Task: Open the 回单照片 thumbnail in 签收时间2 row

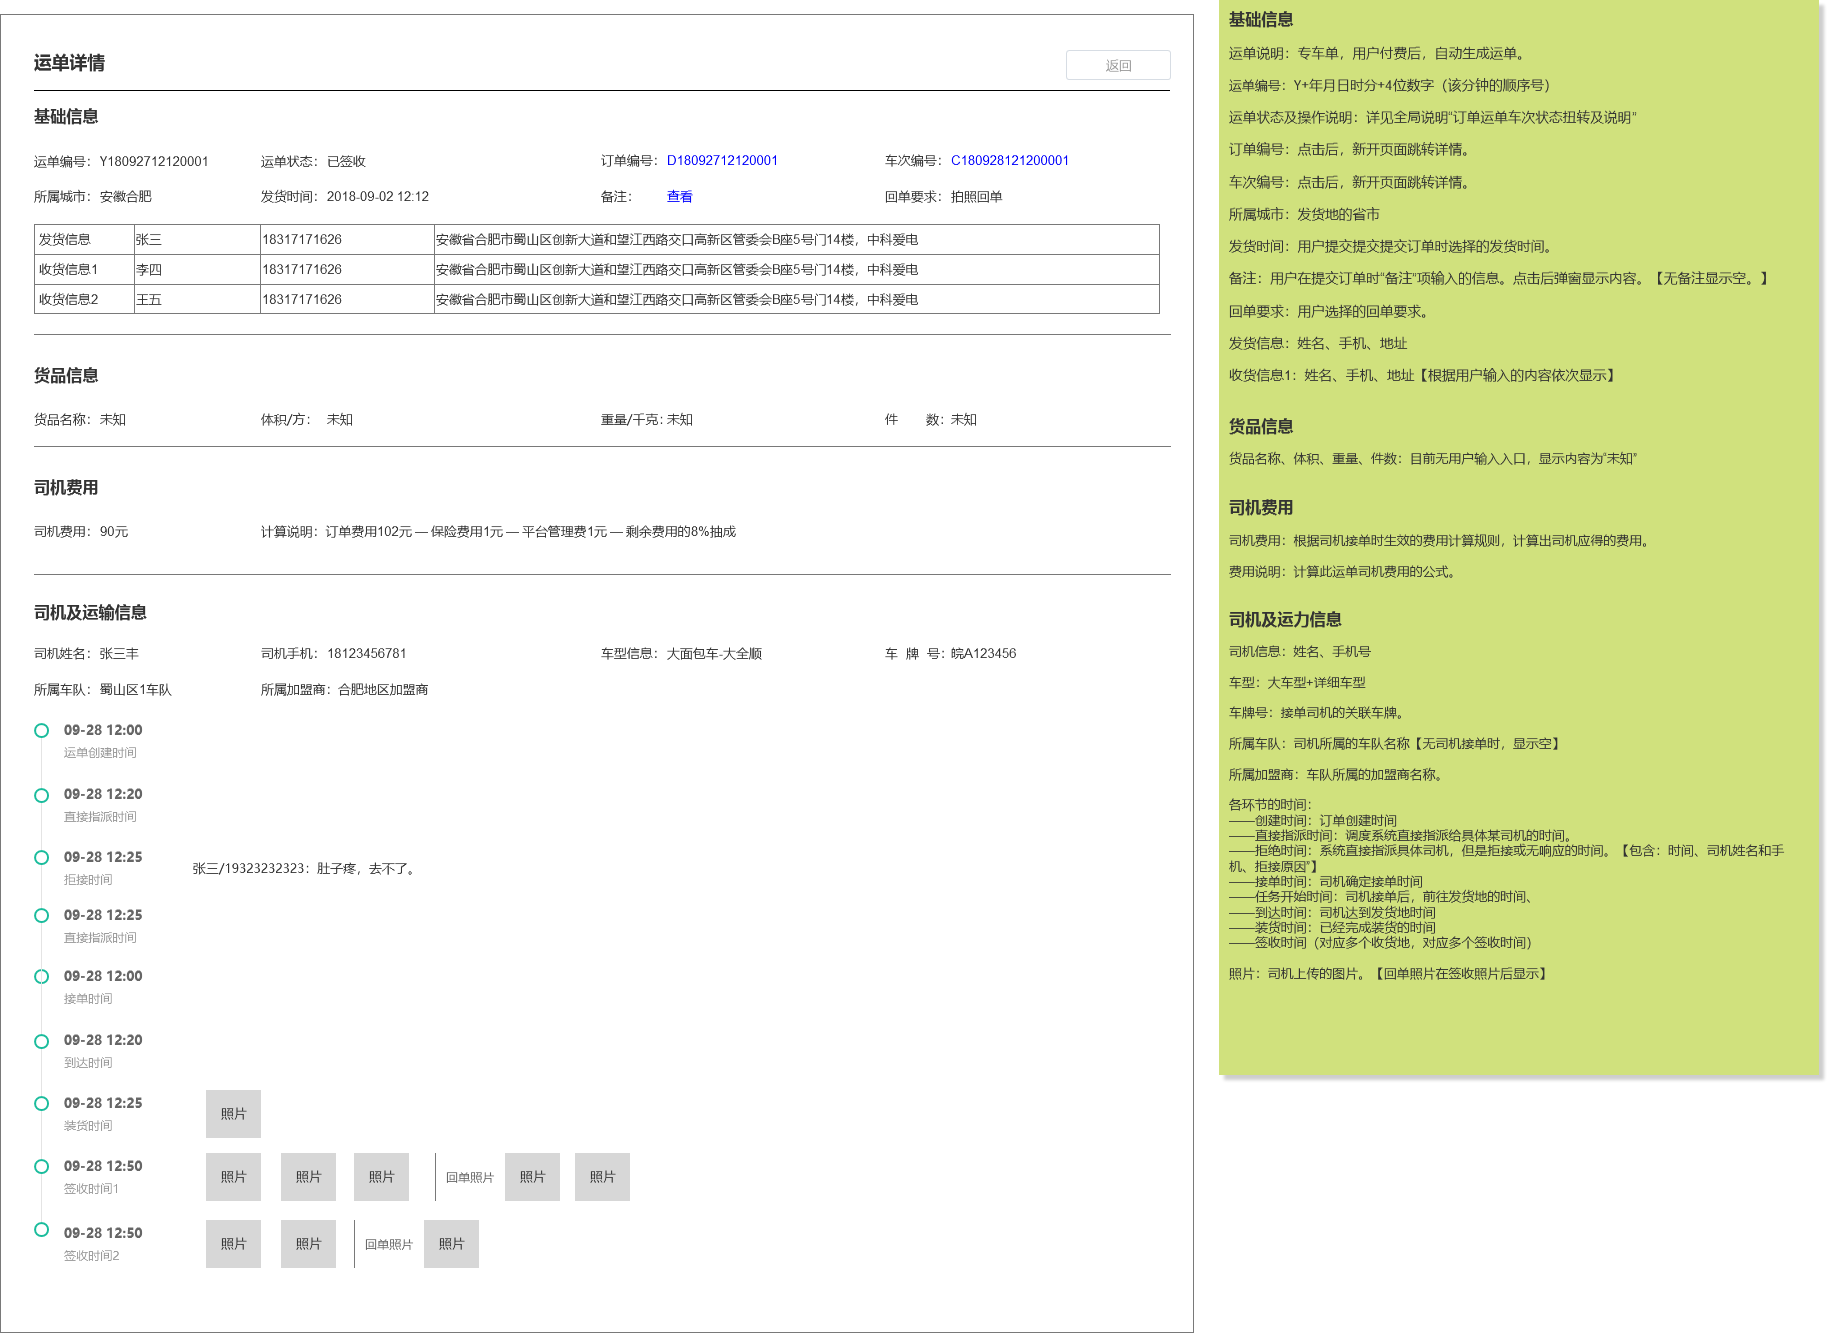Action: (x=451, y=1244)
